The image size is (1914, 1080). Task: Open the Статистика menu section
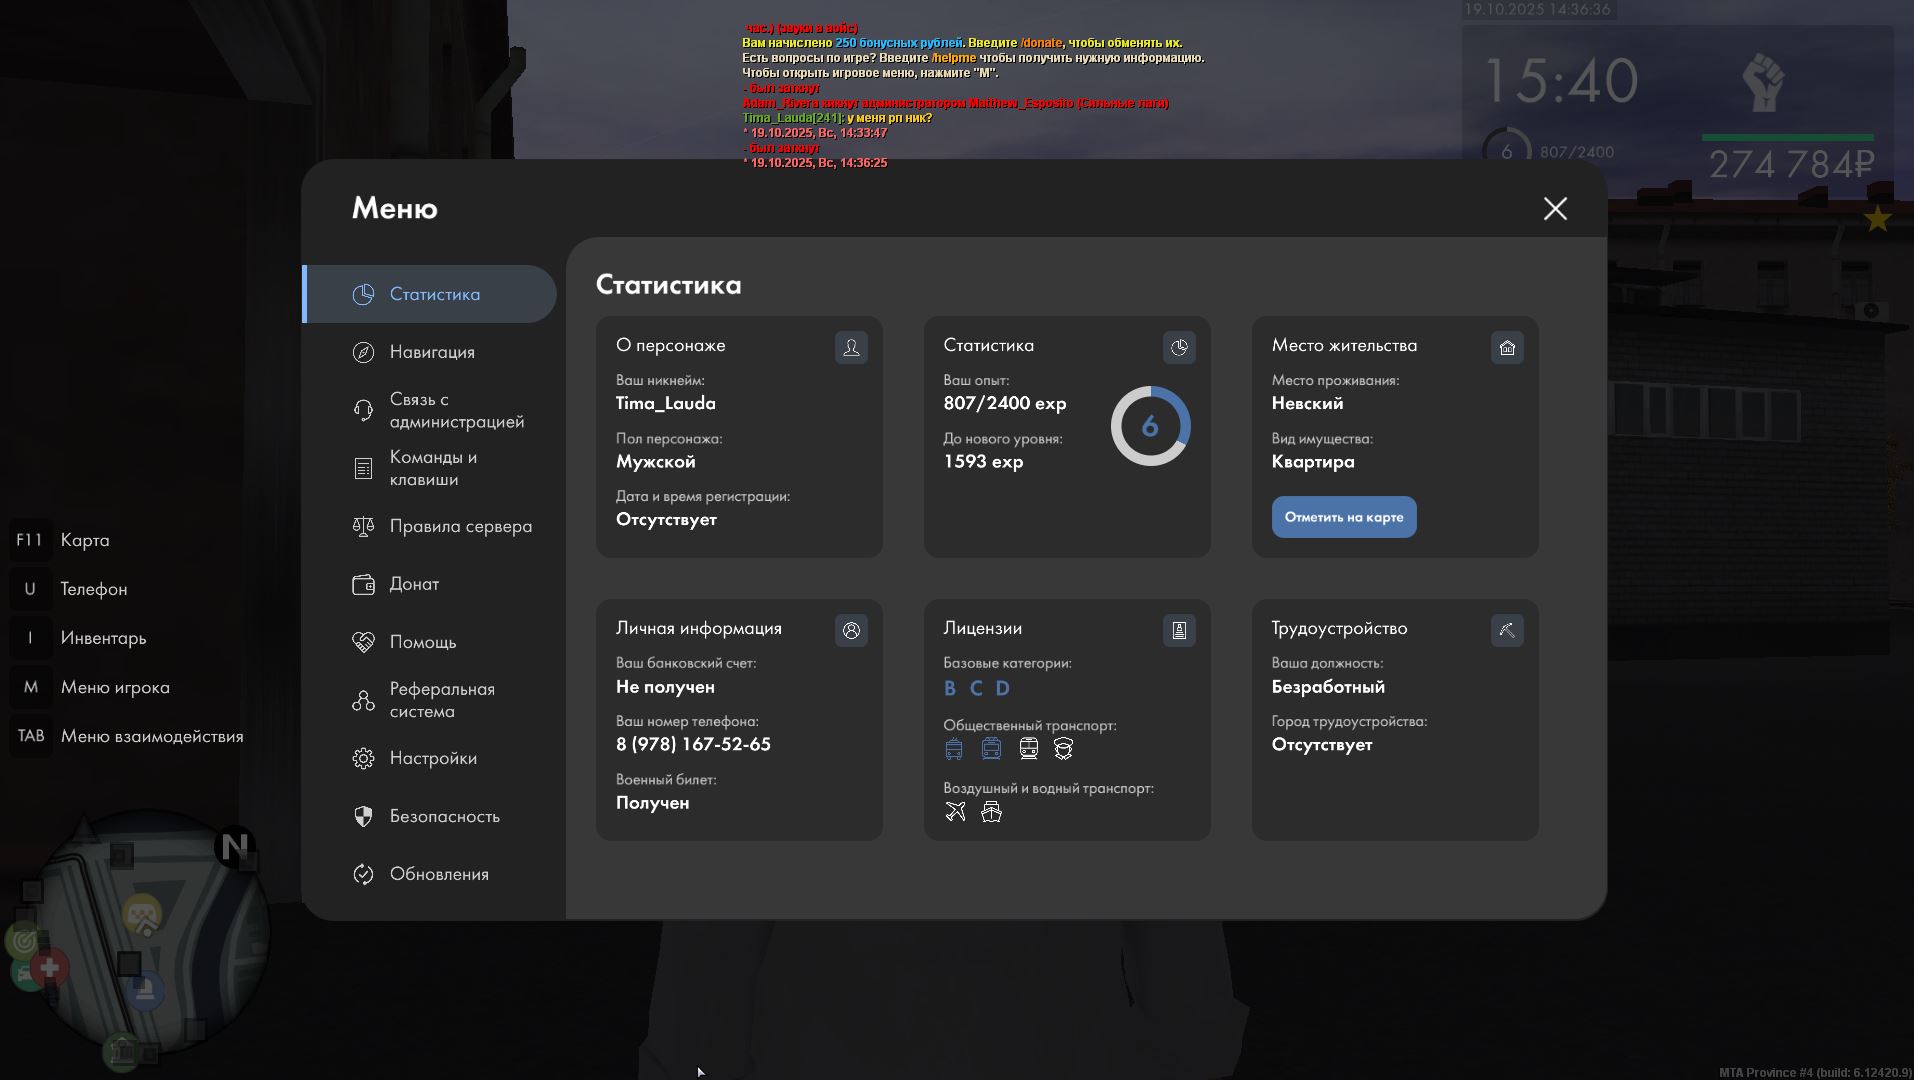429,294
